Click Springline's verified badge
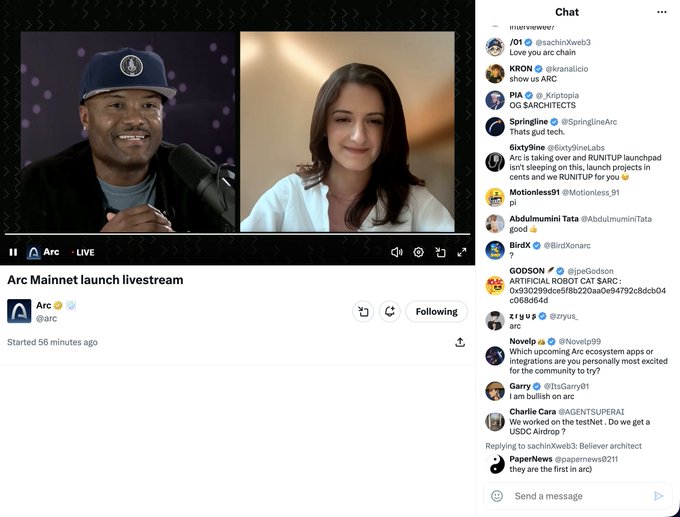Image resolution: width=680 pixels, height=517 pixels. pos(554,122)
